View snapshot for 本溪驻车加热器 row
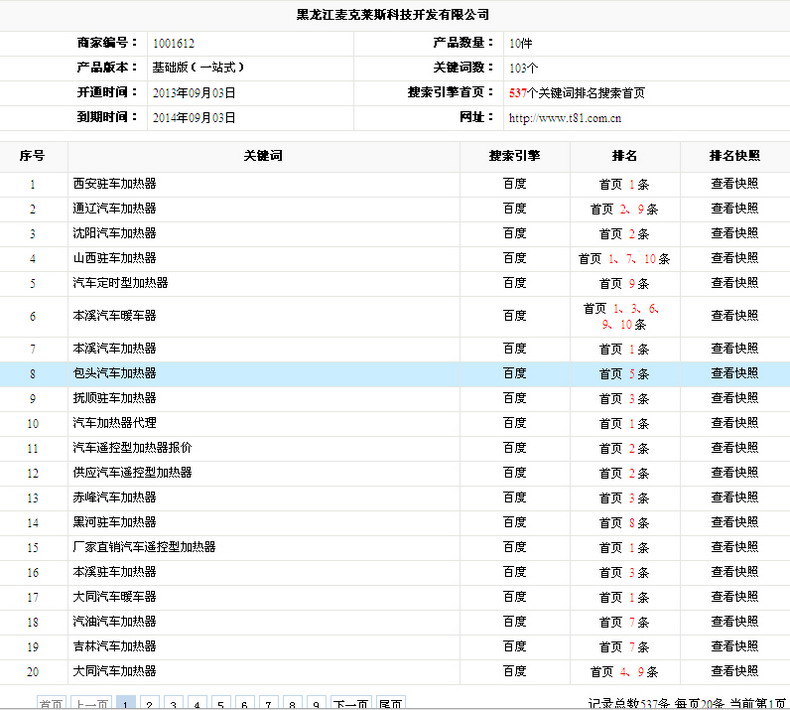790x710 pixels. tap(734, 572)
